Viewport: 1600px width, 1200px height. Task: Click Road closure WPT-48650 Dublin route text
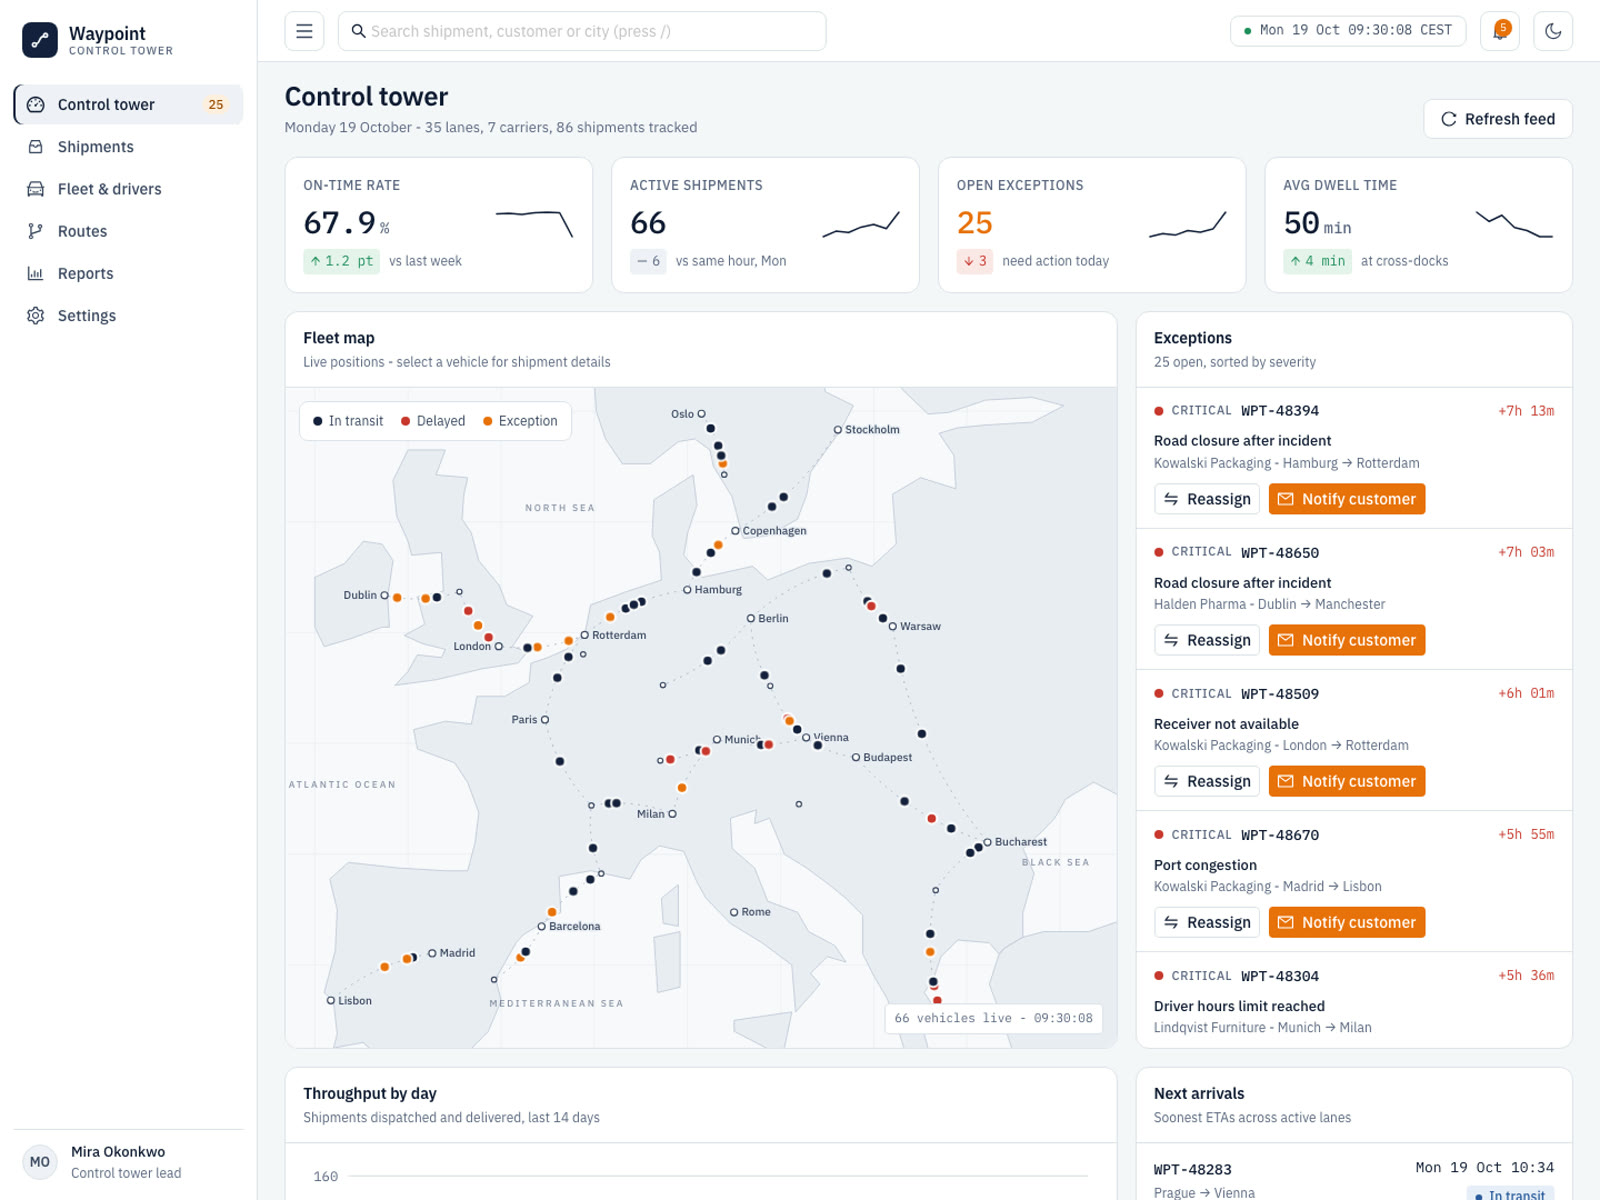point(1269,604)
